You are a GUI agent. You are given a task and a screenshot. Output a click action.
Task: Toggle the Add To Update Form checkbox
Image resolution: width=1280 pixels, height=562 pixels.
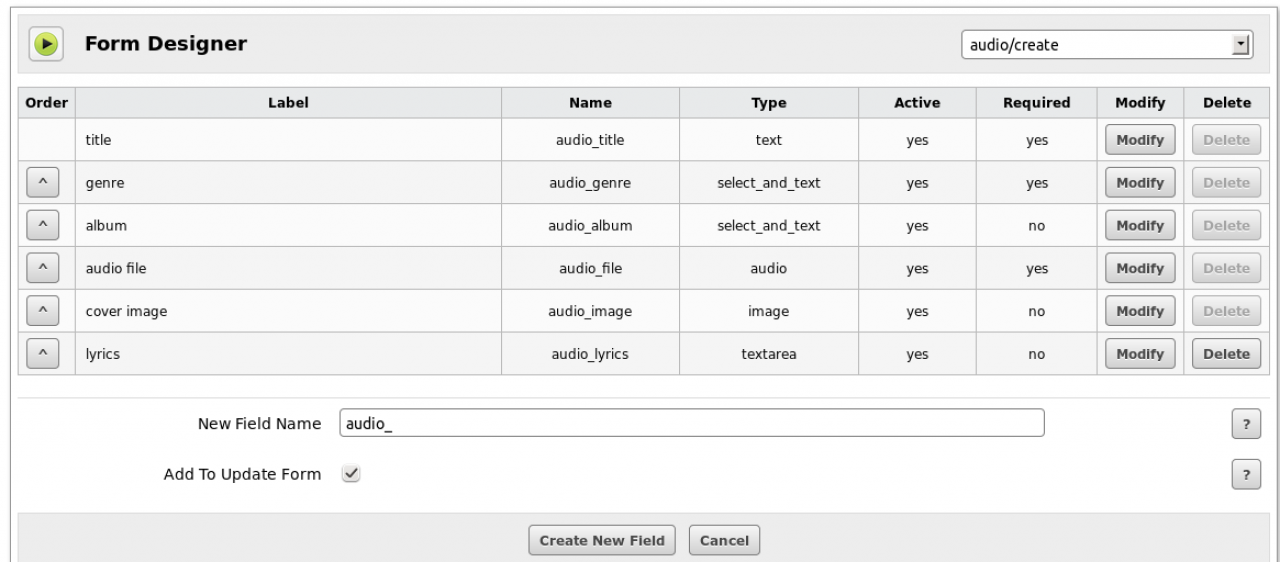[350, 475]
